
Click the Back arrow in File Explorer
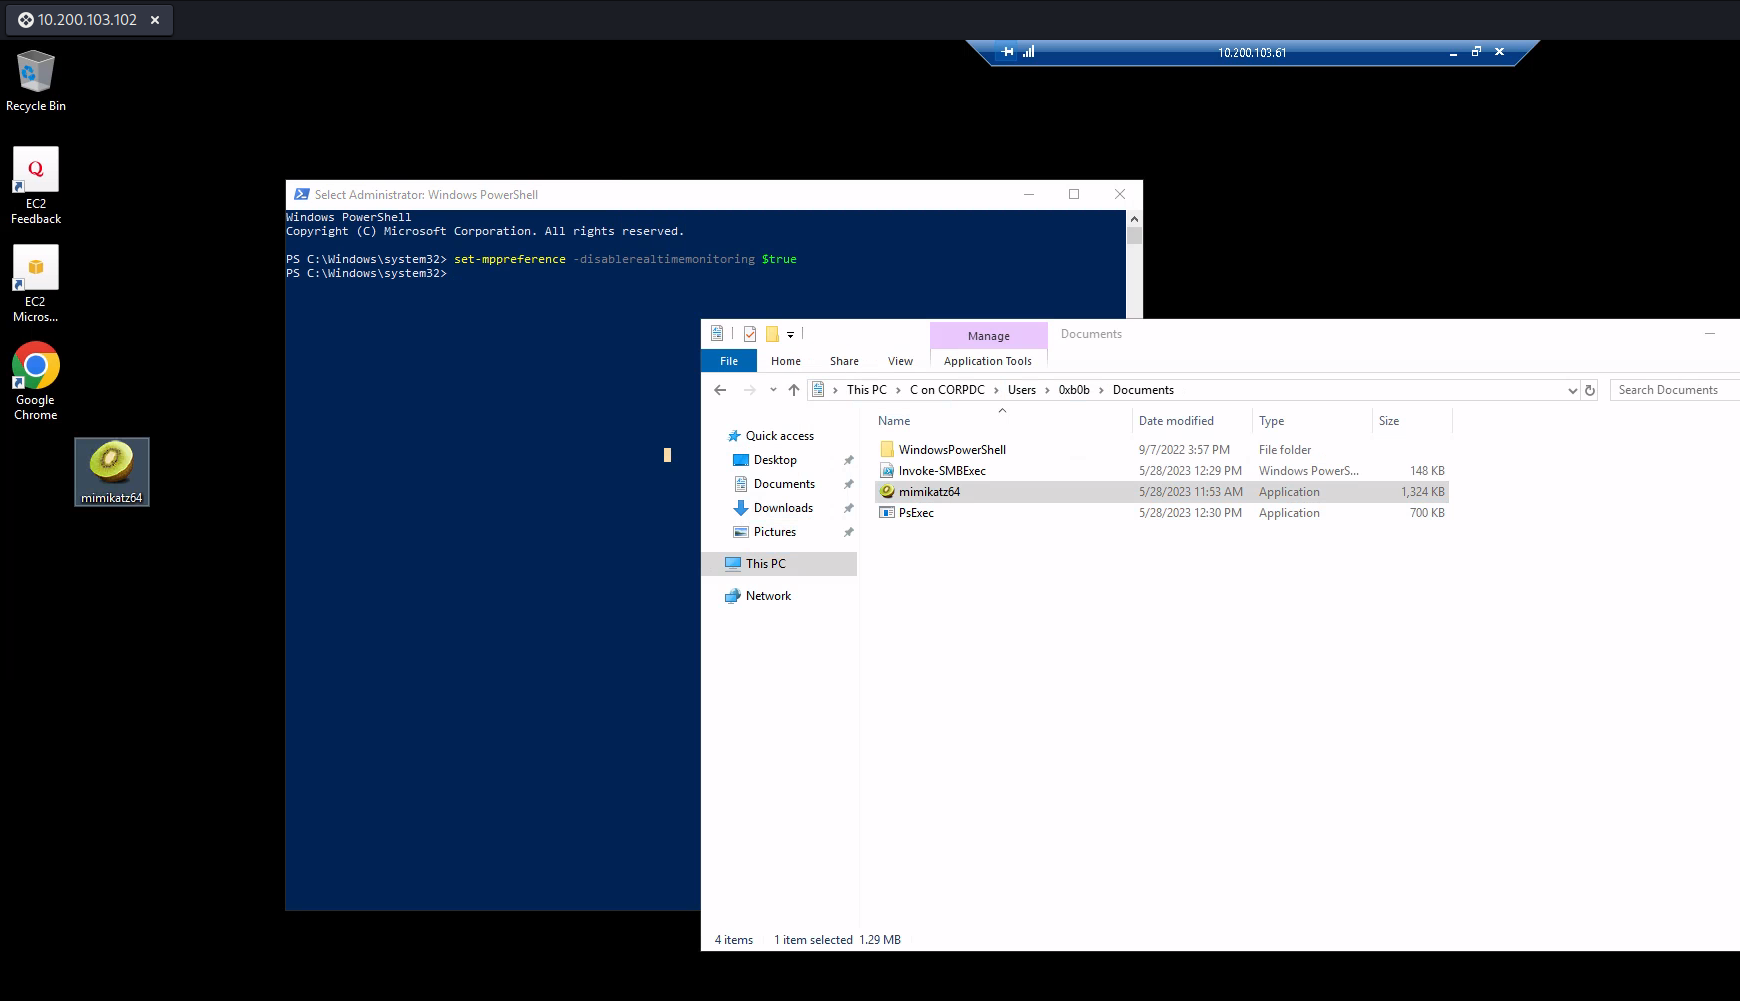click(720, 390)
